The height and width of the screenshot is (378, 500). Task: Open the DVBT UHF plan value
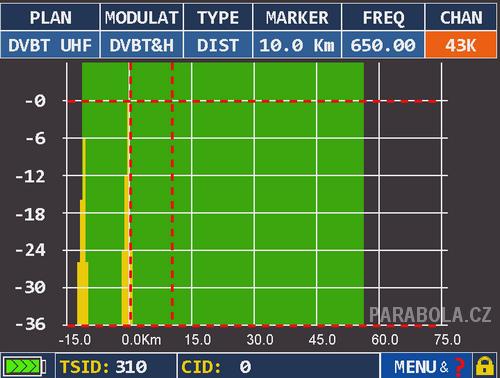pos(50,45)
